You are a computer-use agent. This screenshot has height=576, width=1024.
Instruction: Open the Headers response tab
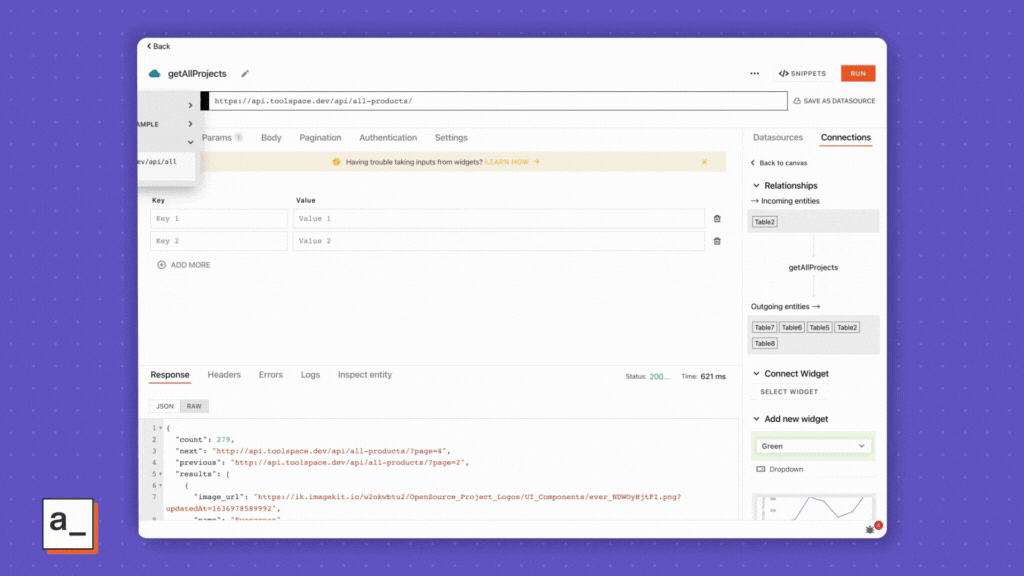pos(224,374)
